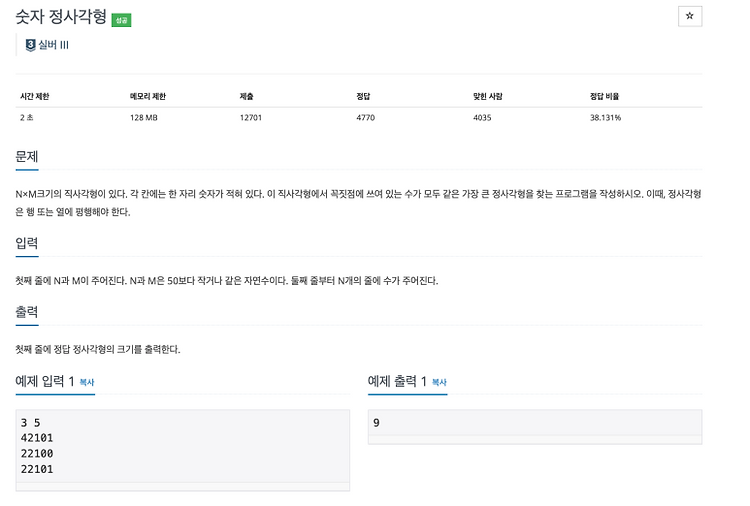The image size is (750, 506).
Task: Click the Silver III tier badge icon
Action: pos(31,45)
